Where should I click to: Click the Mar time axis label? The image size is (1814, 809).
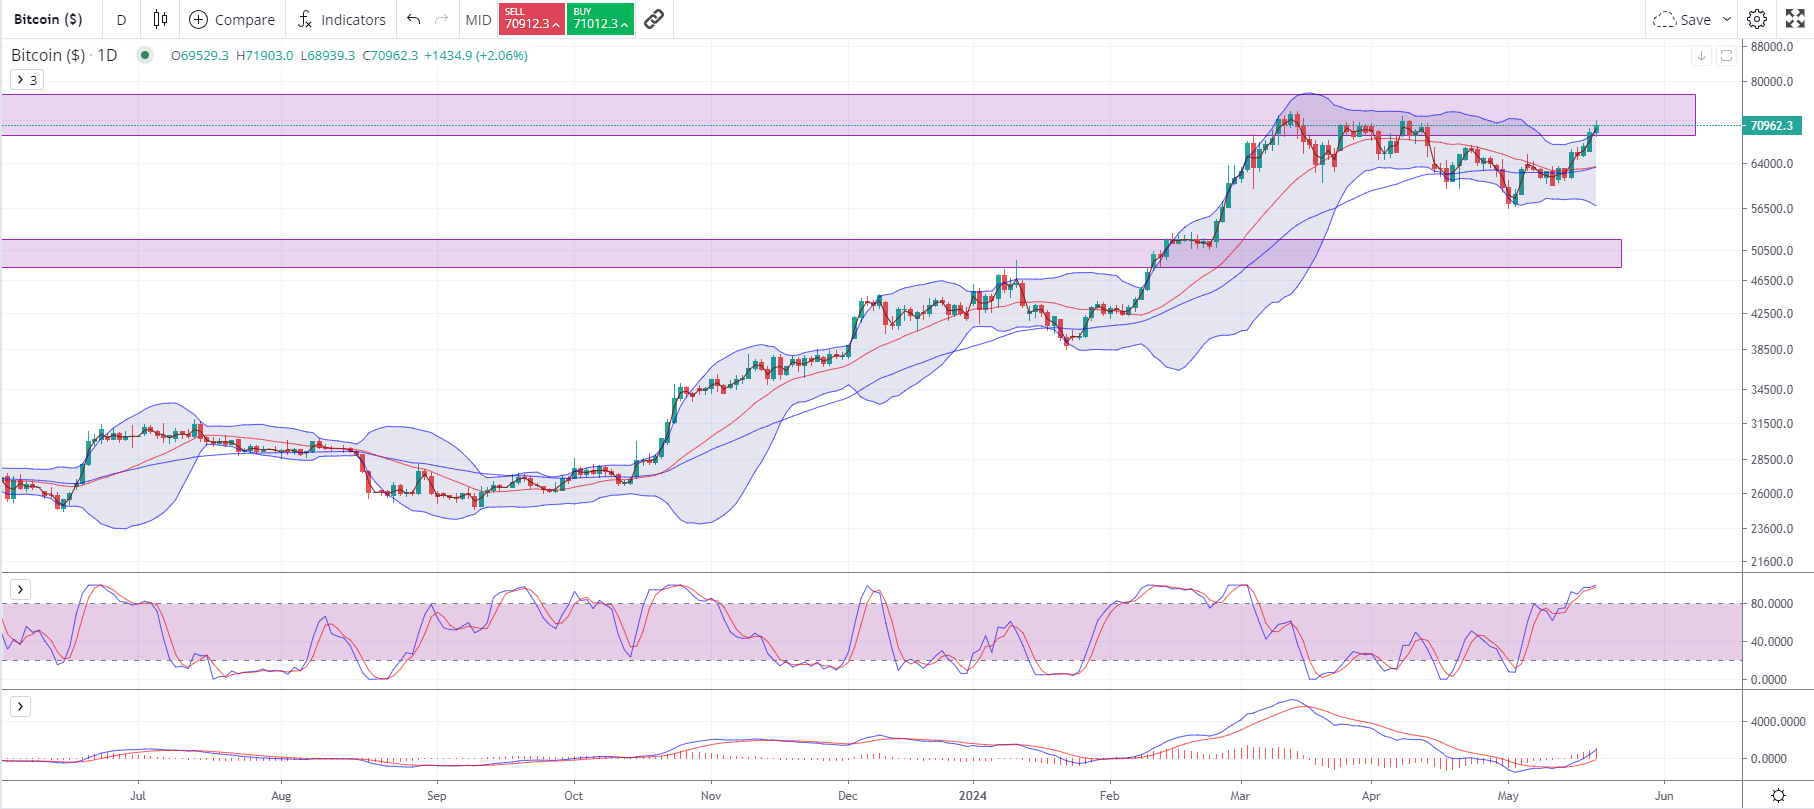(1240, 796)
